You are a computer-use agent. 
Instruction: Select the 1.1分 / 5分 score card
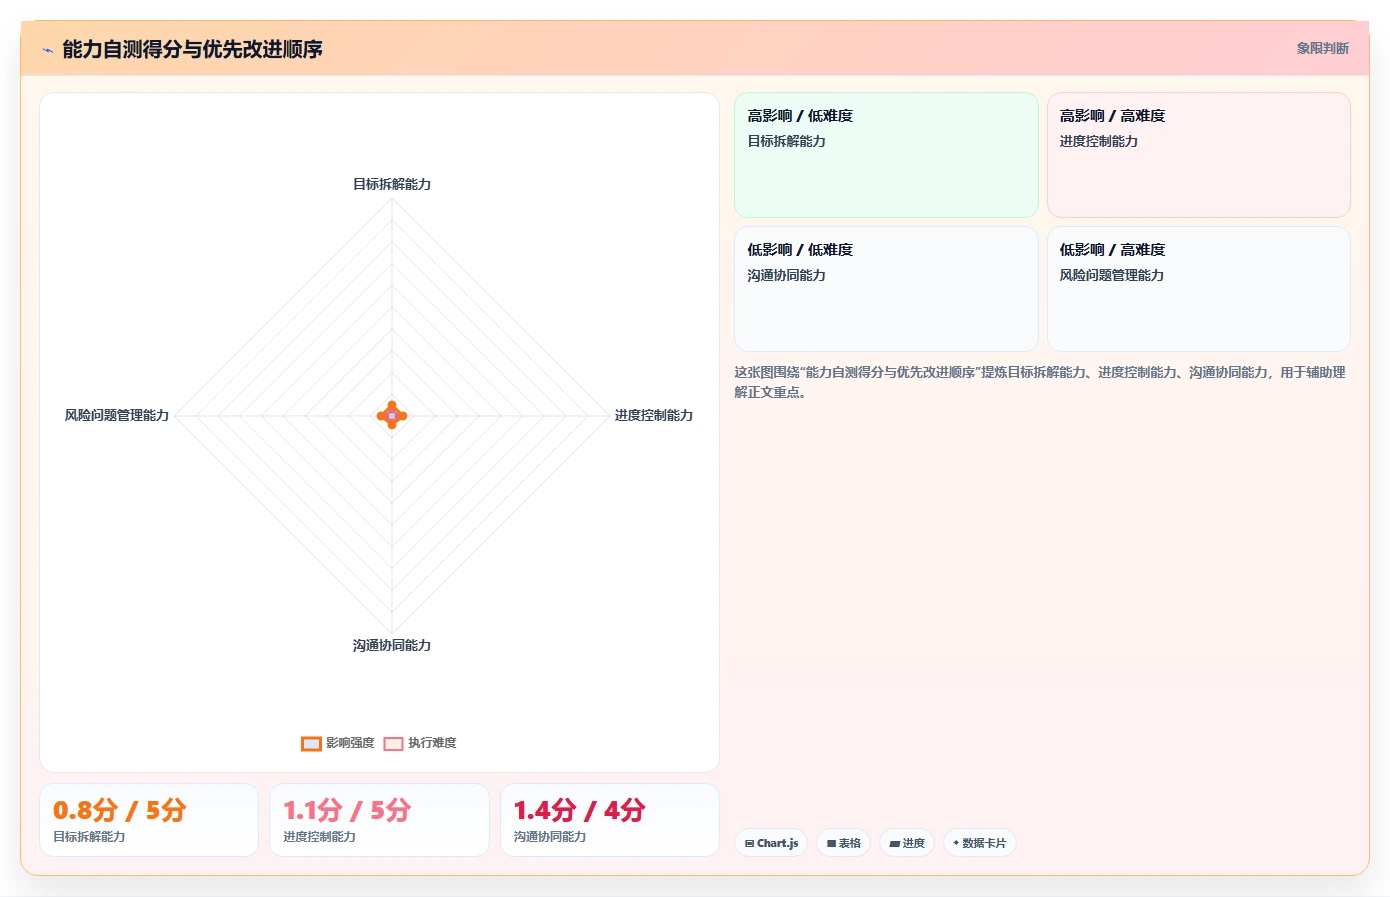click(379, 820)
